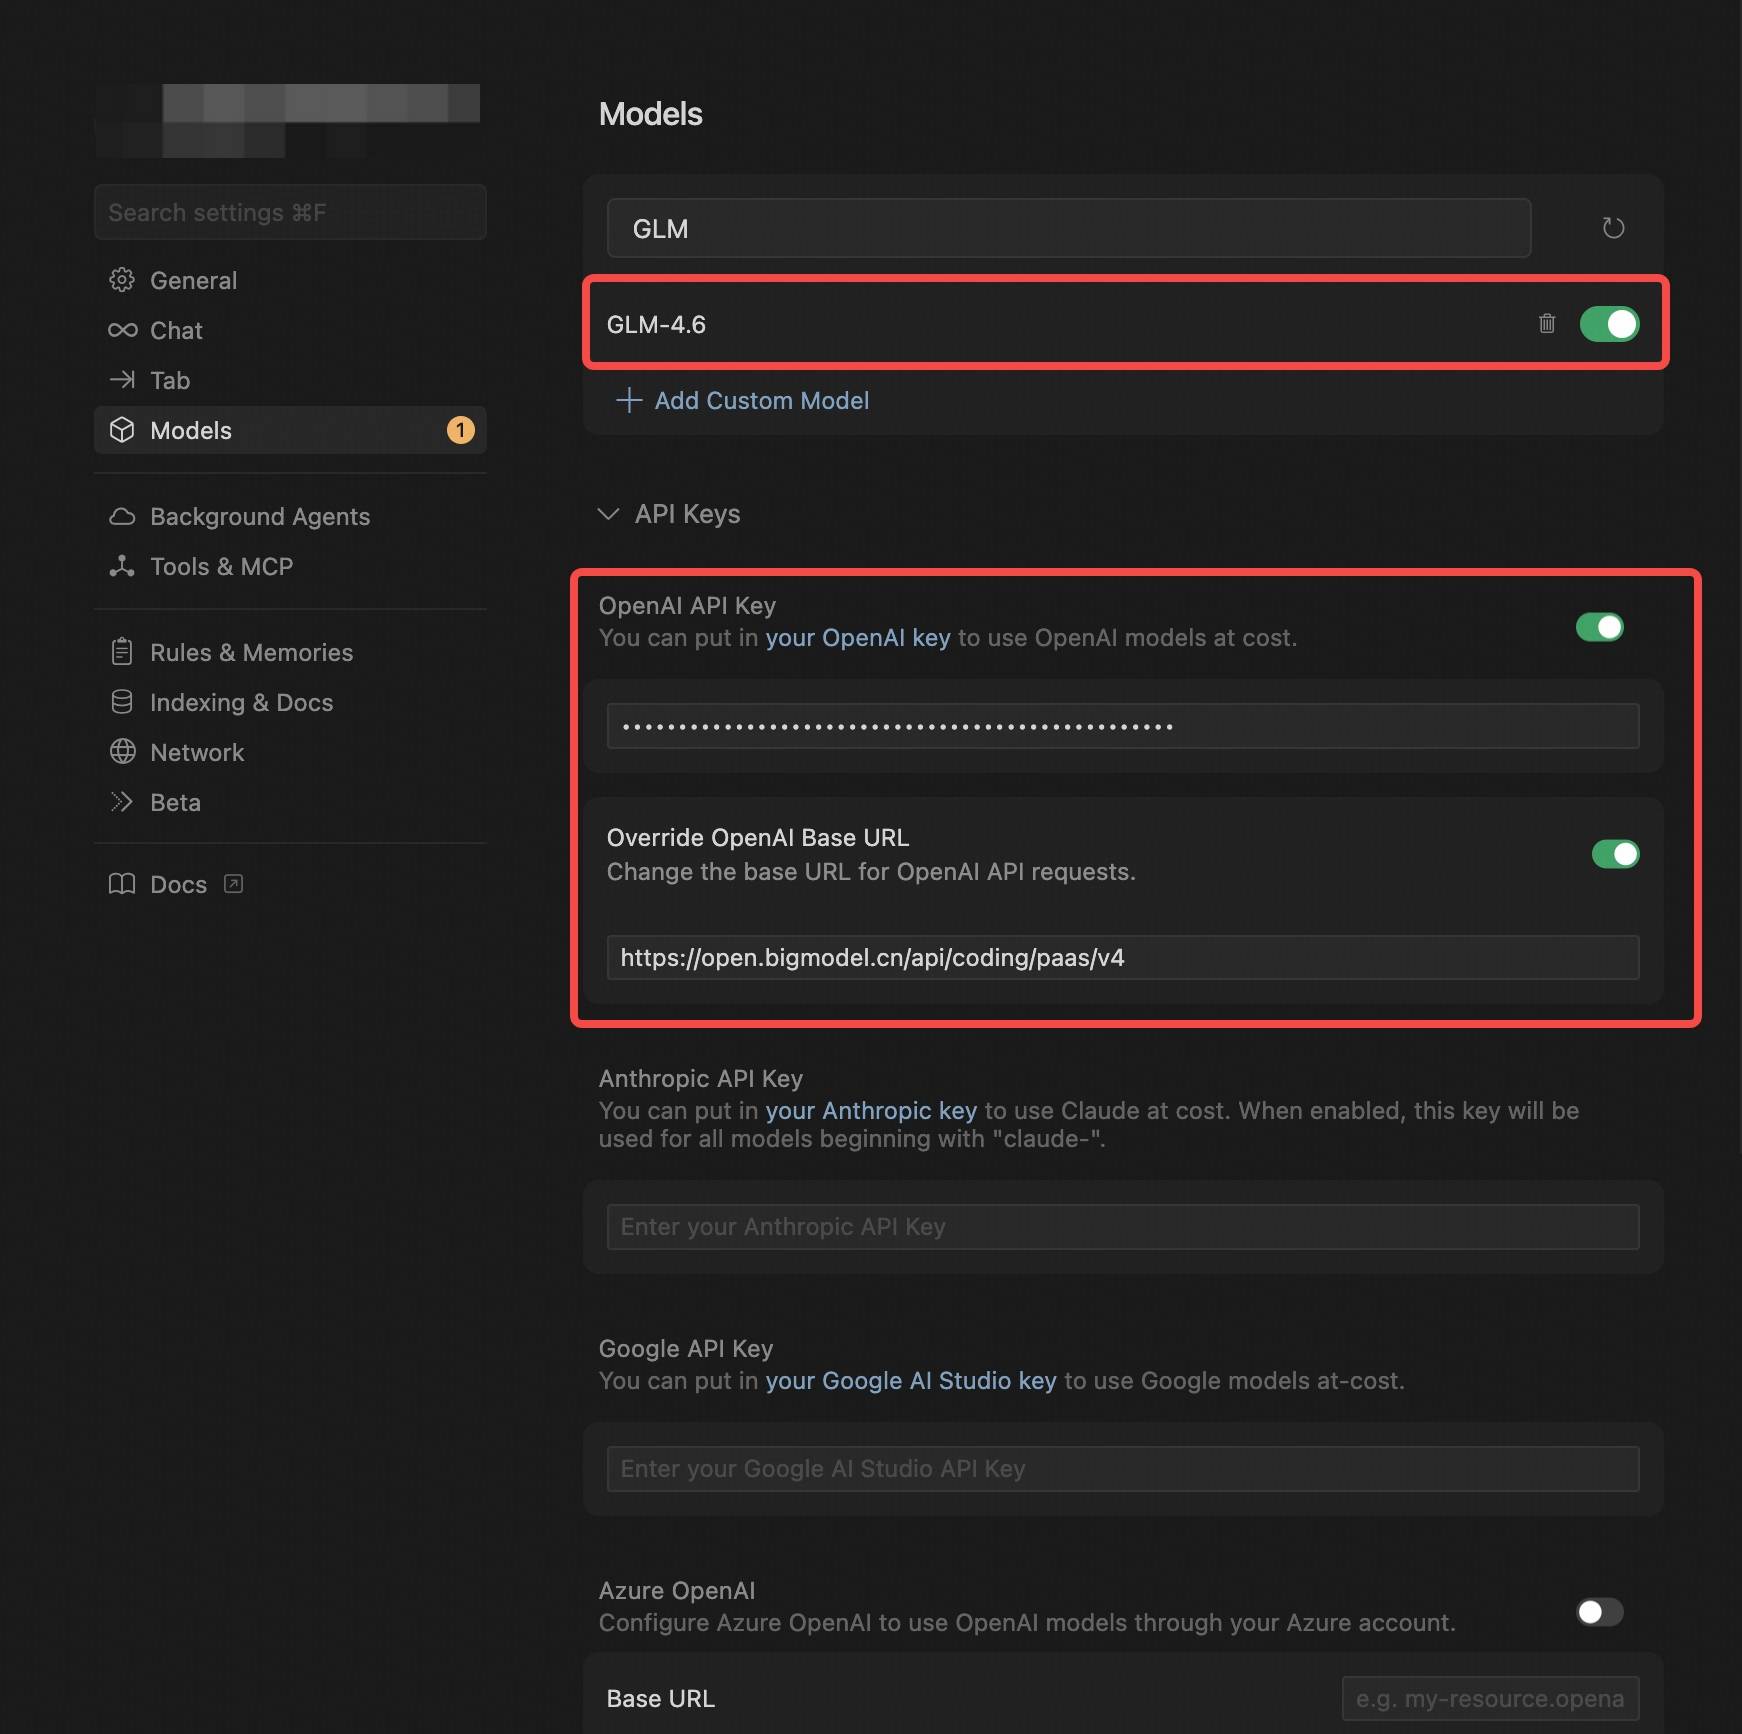
Task: Click the General settings gear icon
Action: click(122, 280)
